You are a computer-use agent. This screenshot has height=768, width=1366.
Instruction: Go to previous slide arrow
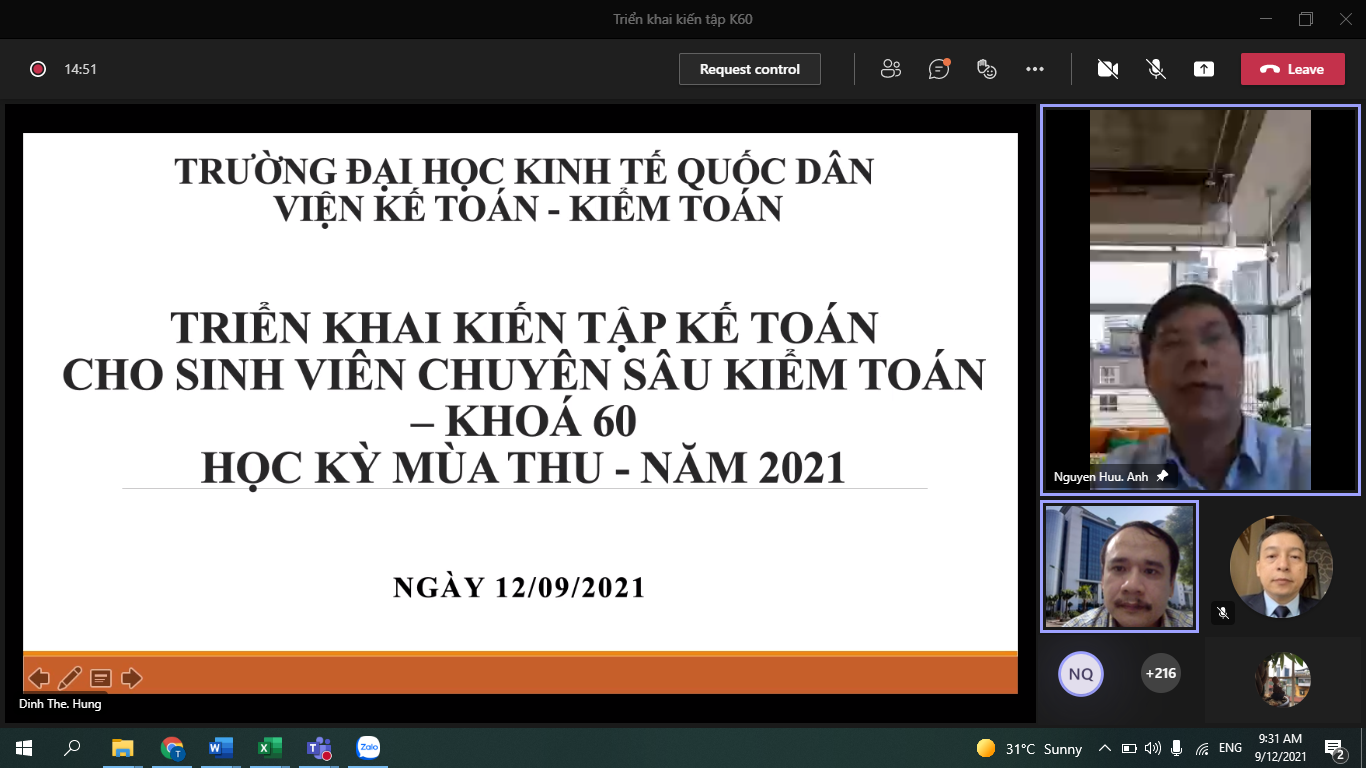click(x=38, y=678)
